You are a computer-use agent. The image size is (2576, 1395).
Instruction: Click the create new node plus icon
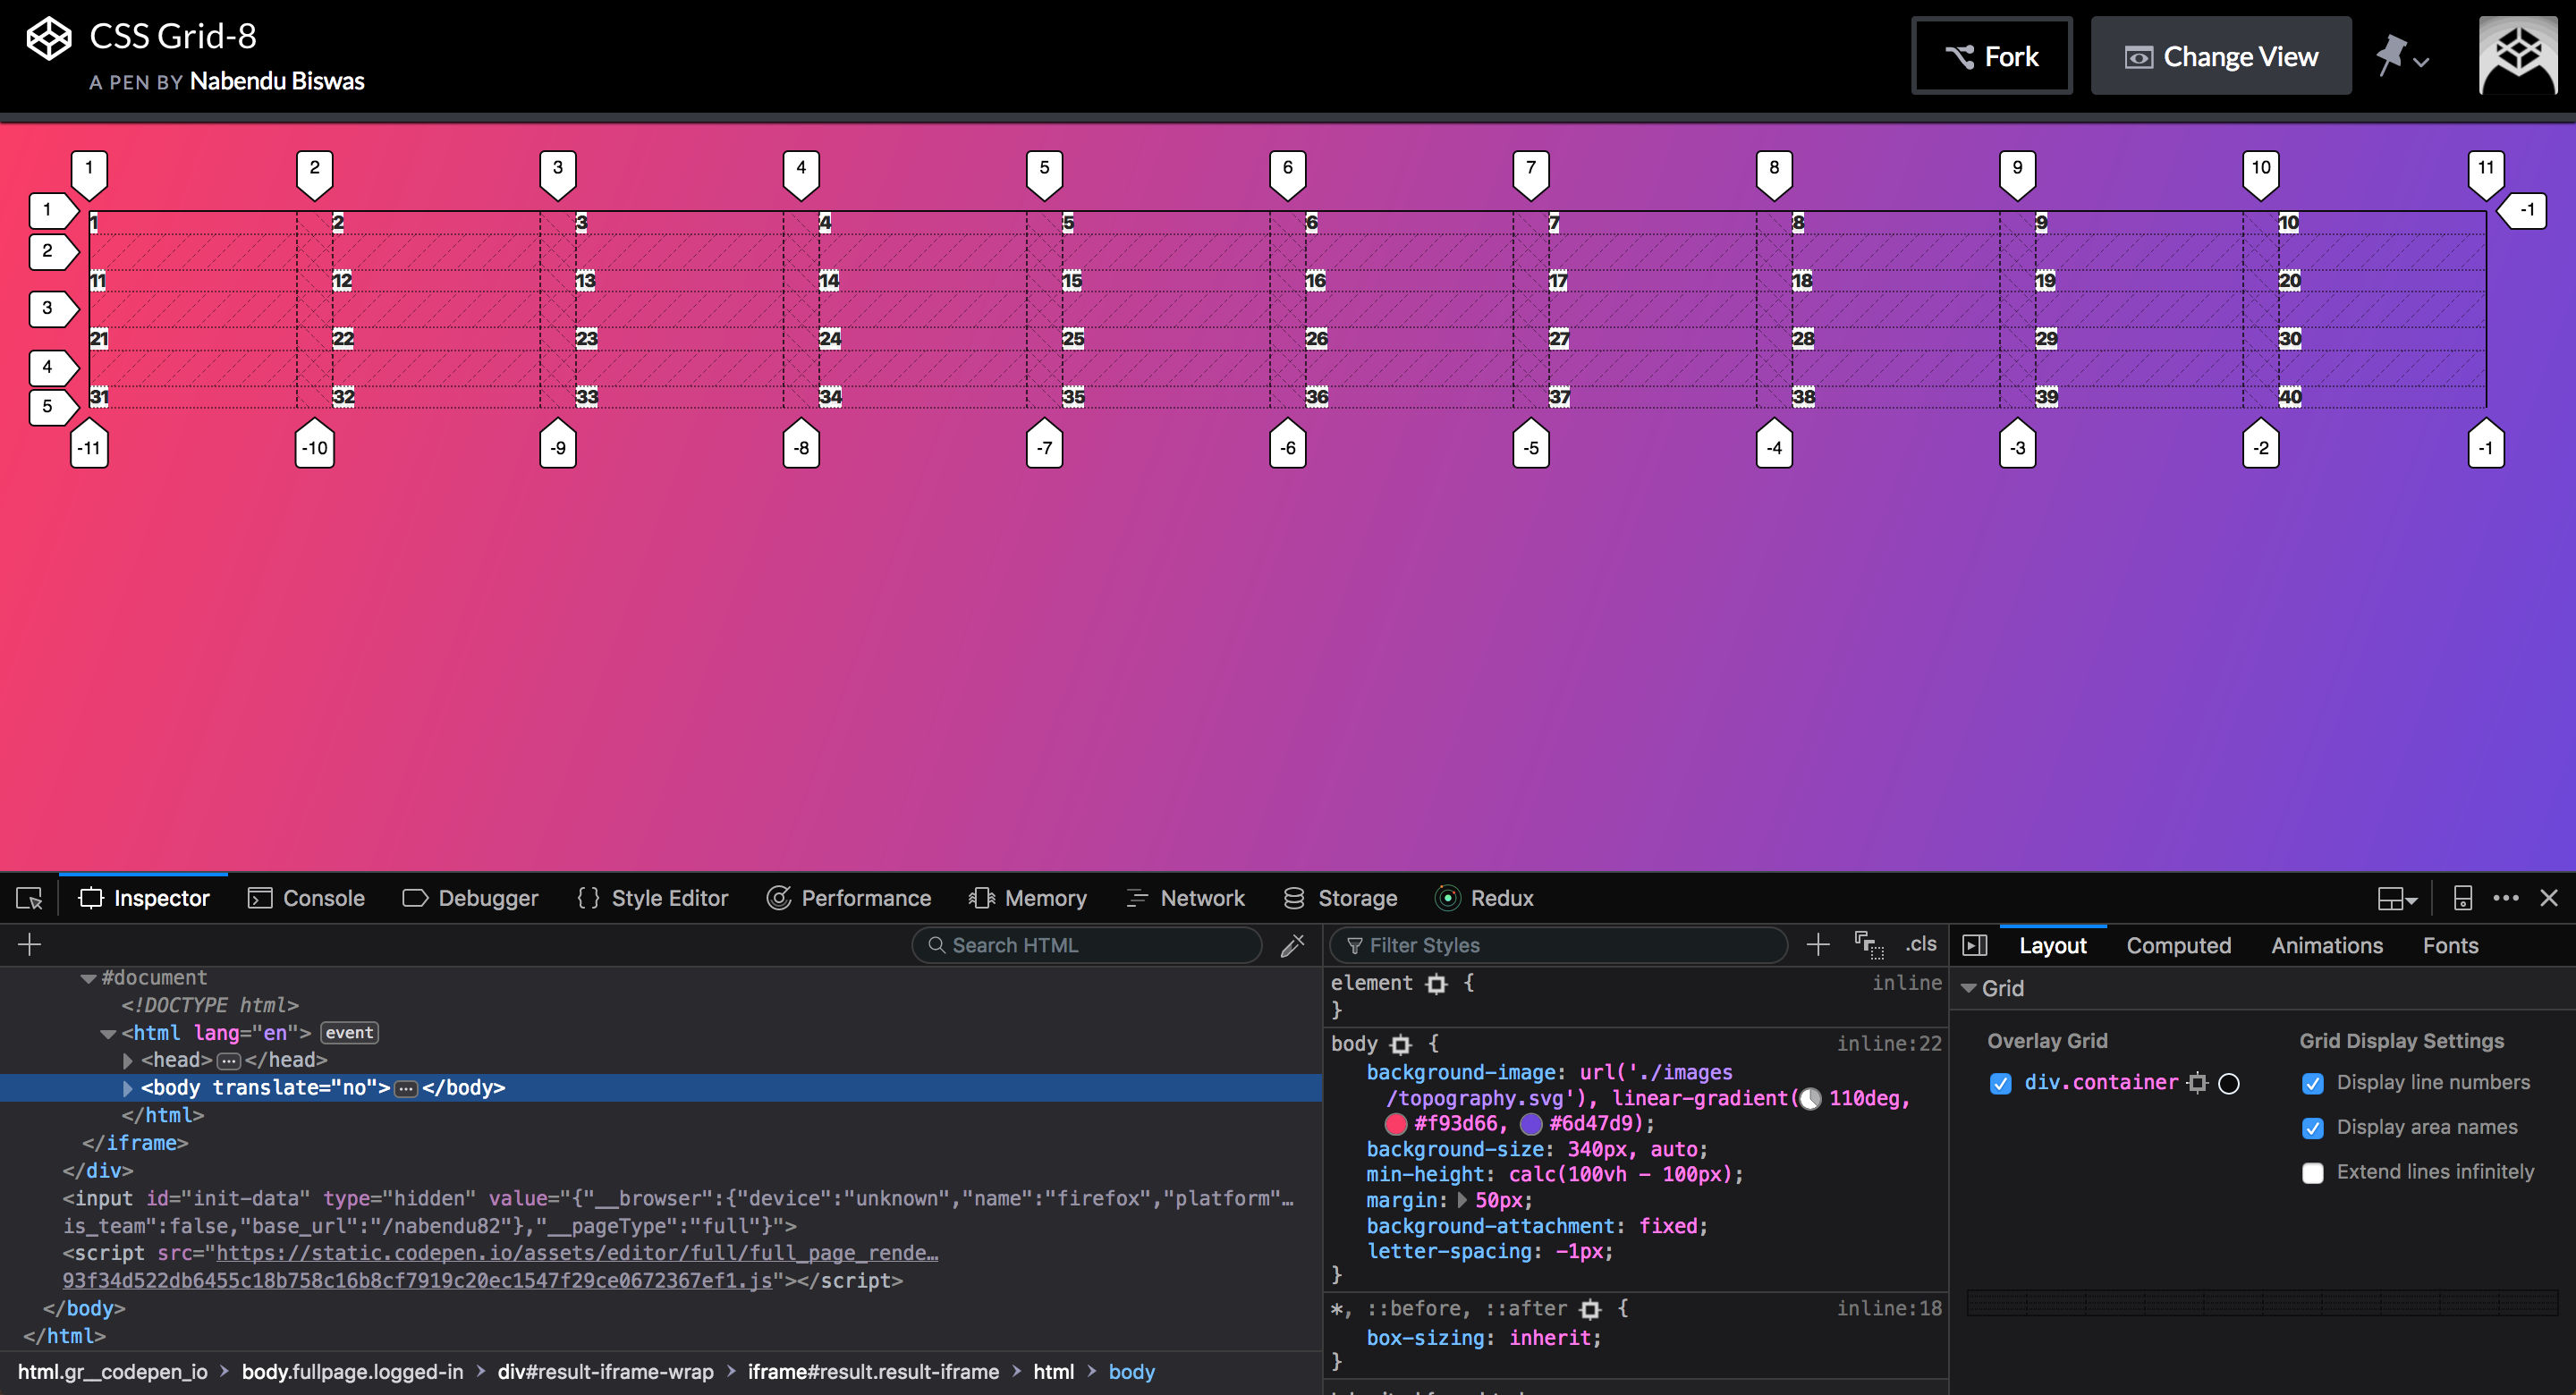point(29,945)
